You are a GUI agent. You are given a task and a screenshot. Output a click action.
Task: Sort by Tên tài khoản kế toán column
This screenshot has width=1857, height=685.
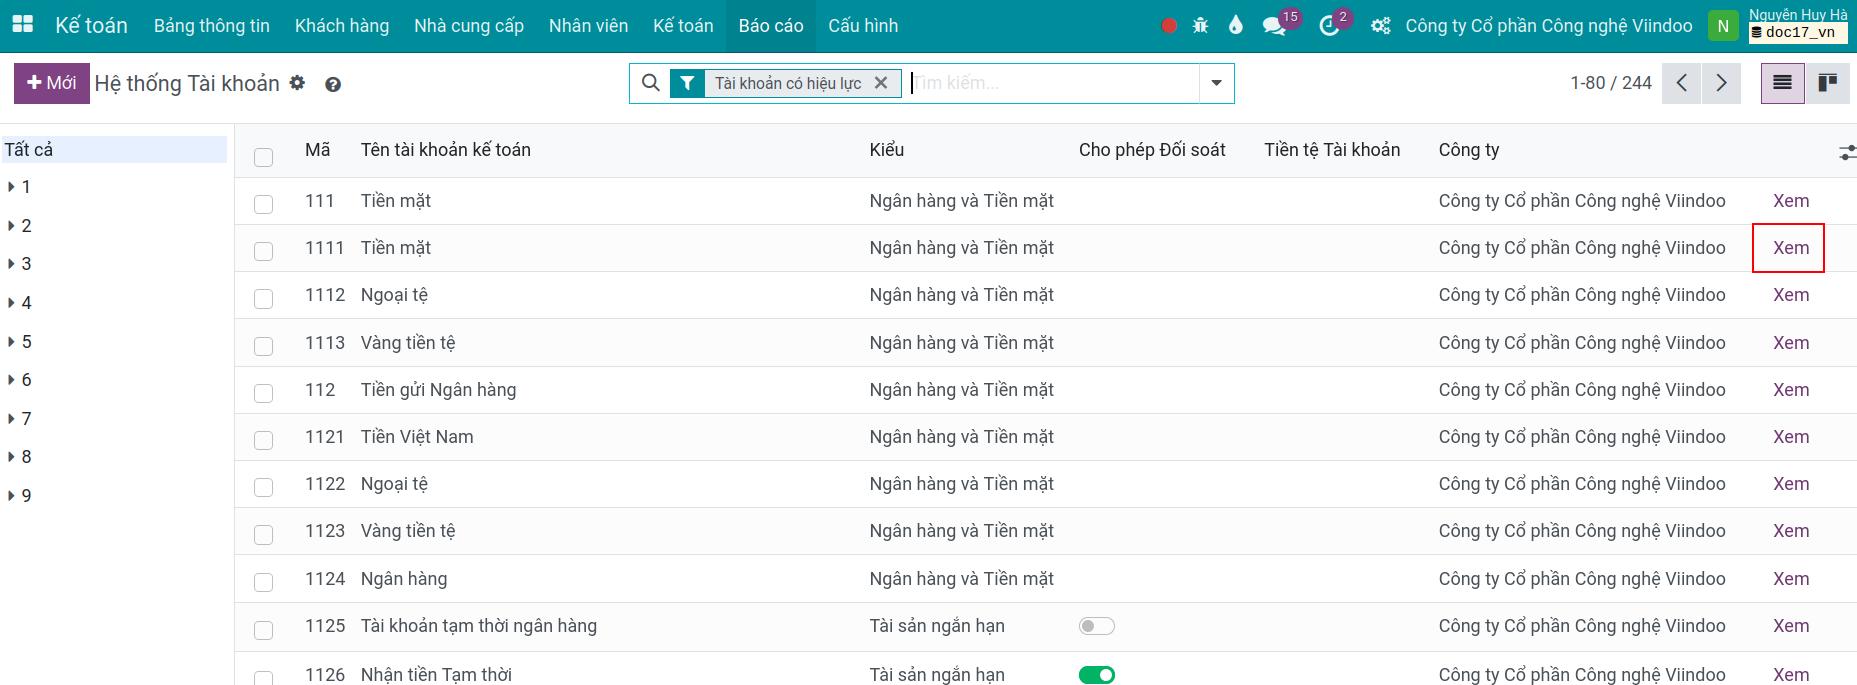(x=446, y=150)
